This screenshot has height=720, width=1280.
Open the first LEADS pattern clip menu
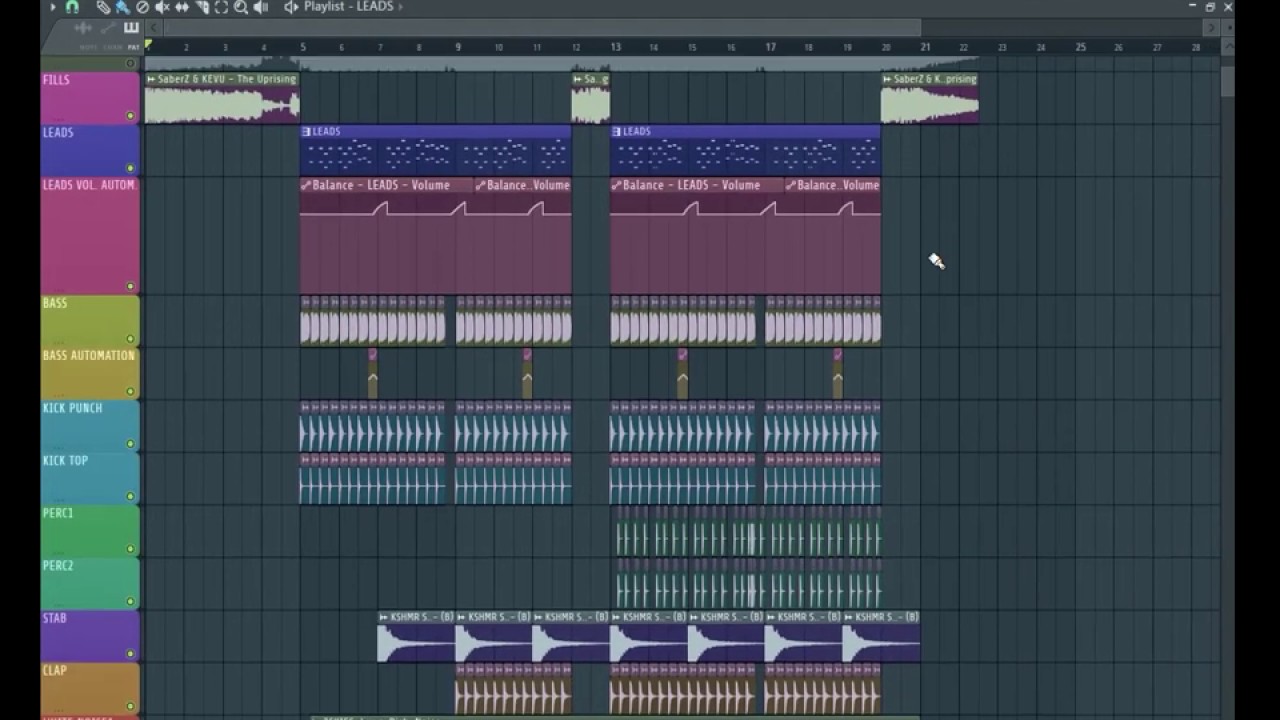[x=306, y=131]
